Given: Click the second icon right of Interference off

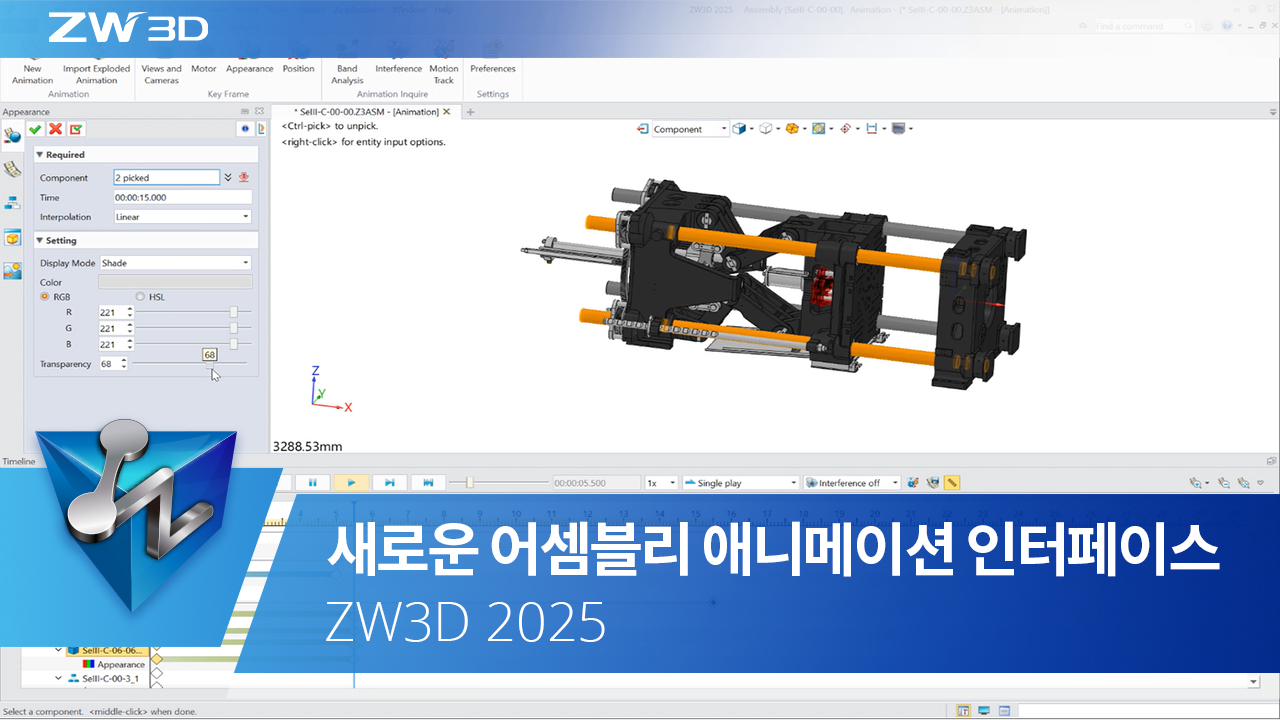Looking at the screenshot, I should [x=933, y=482].
